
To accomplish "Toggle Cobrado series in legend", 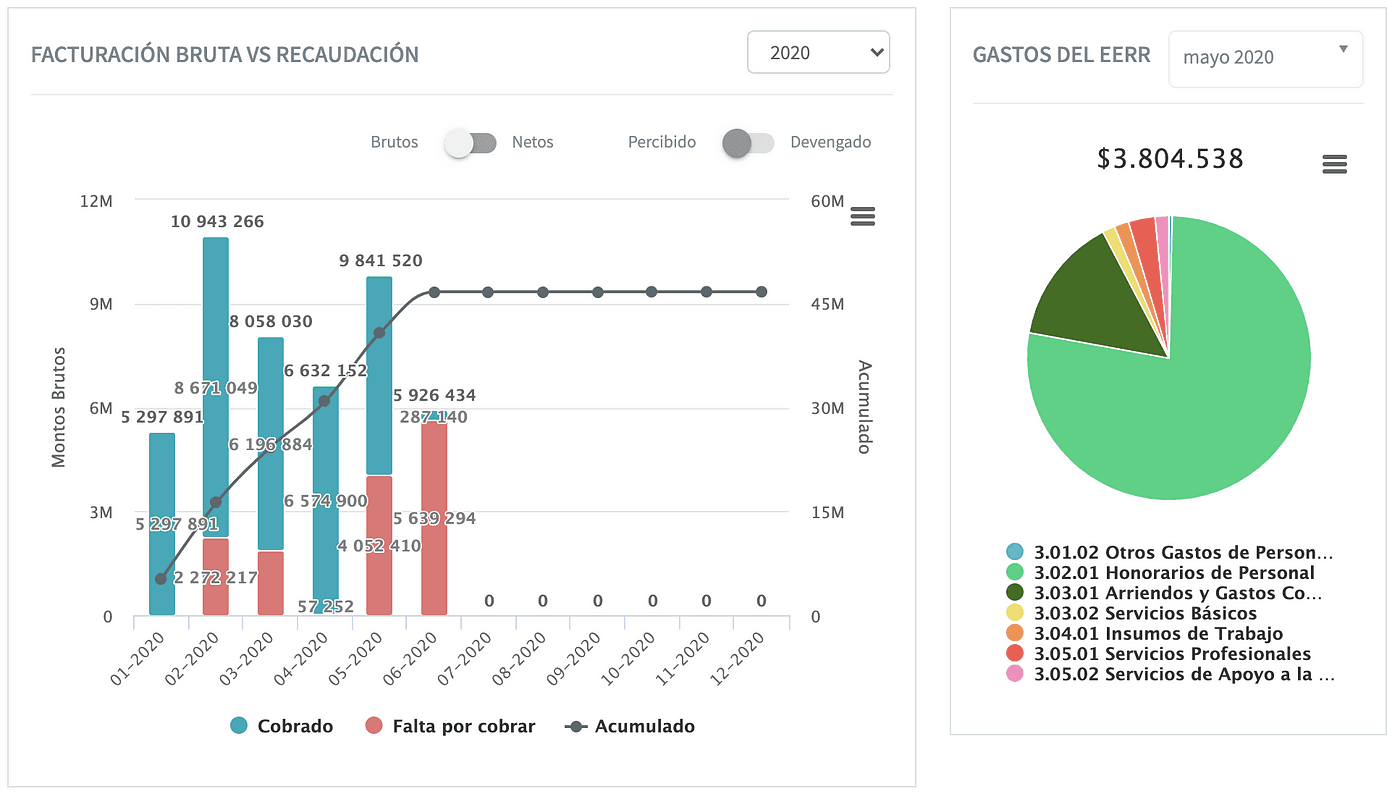I will [281, 726].
